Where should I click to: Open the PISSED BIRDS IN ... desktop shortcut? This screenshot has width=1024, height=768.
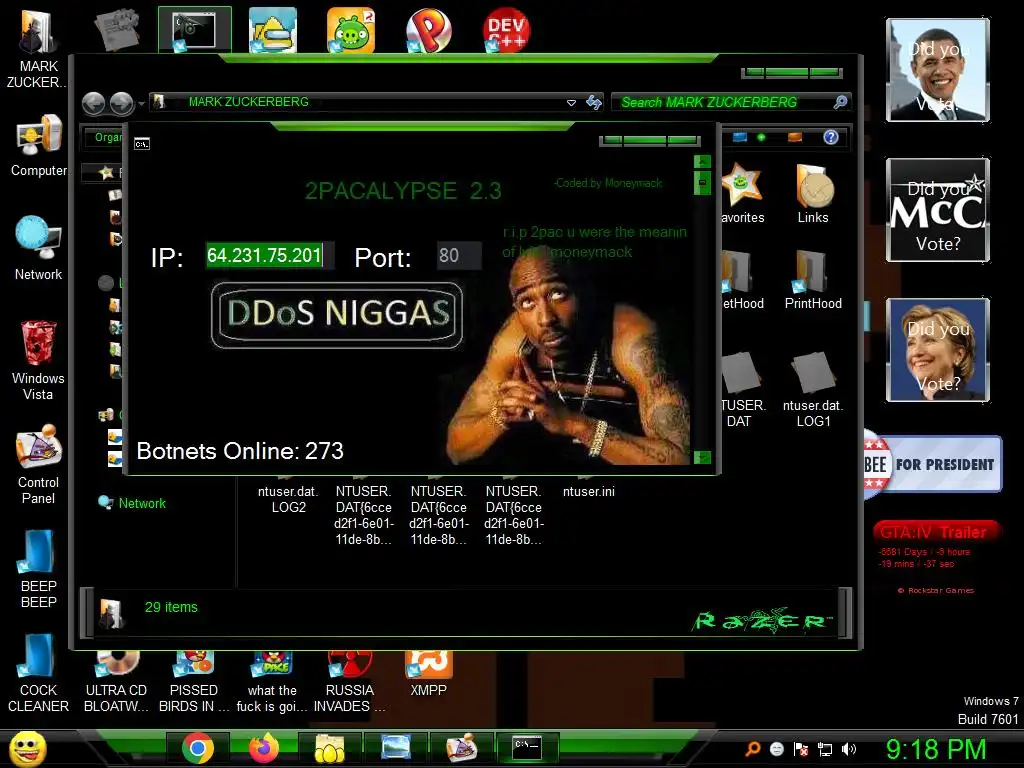pos(194,682)
